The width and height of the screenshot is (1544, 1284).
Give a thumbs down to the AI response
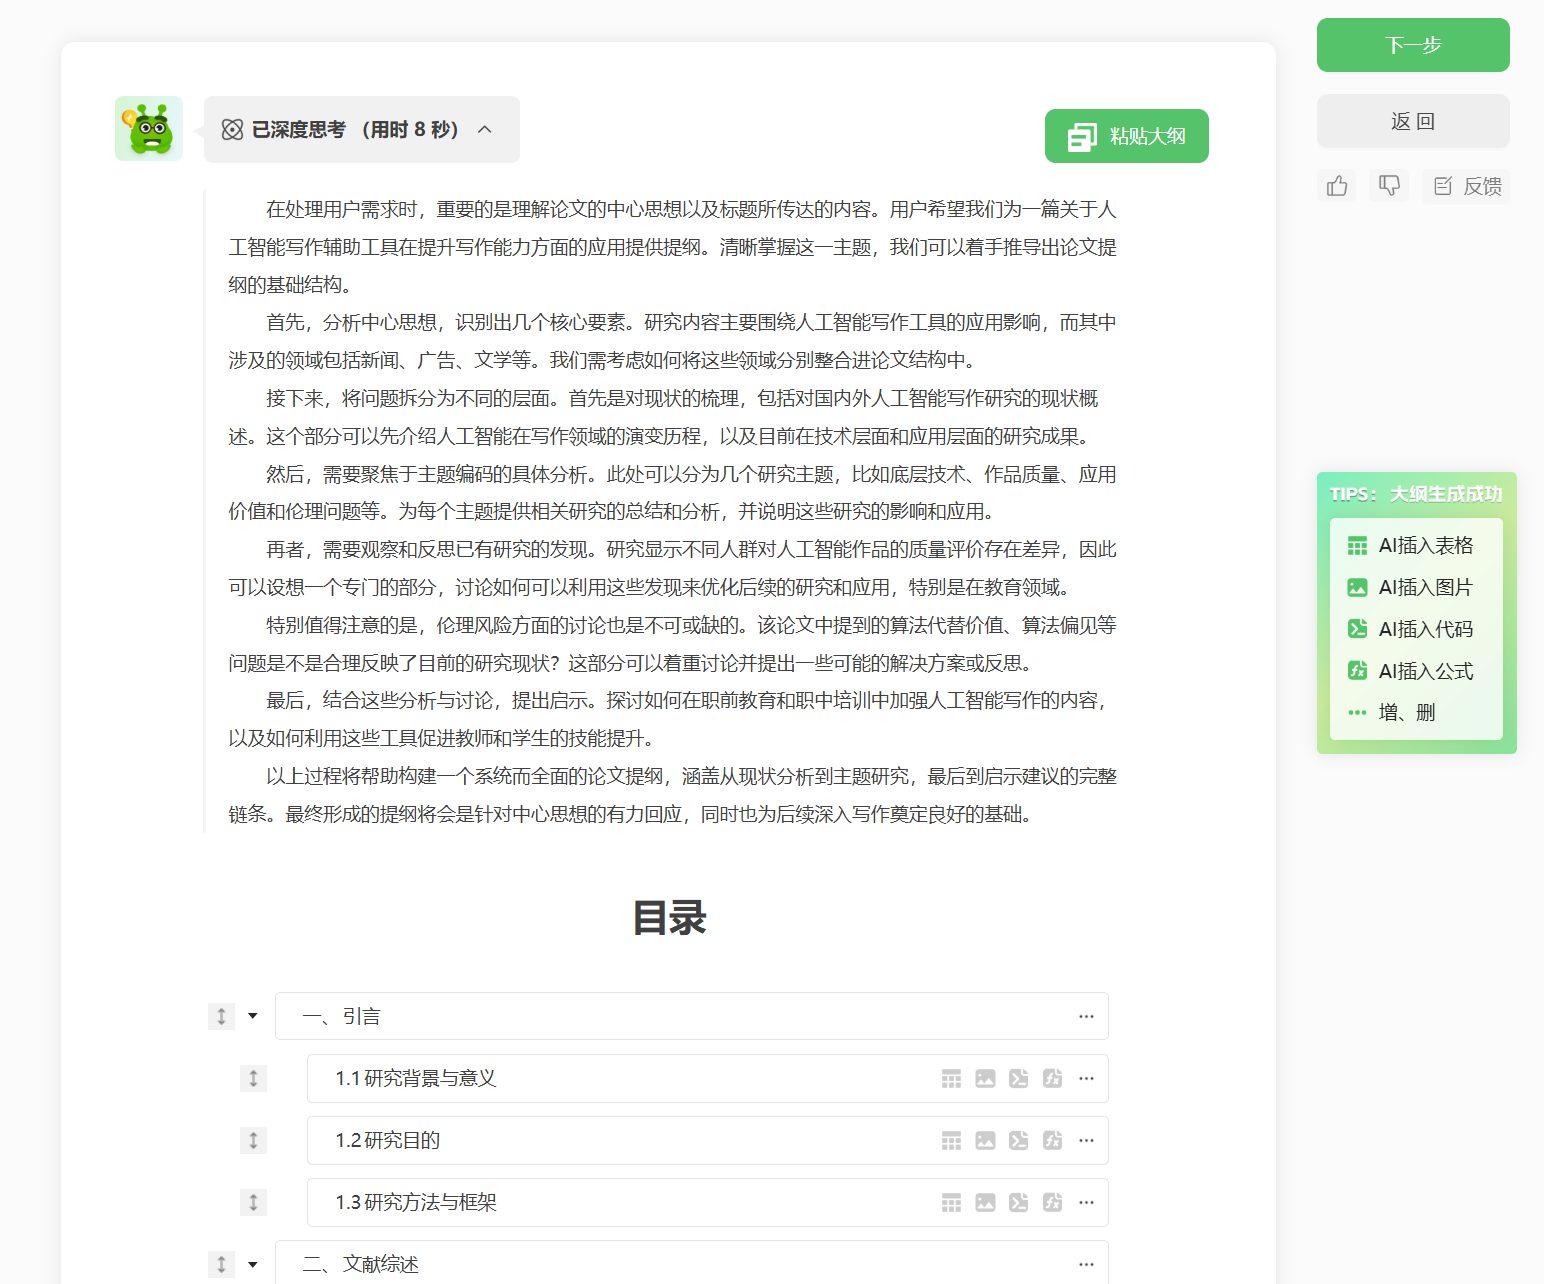(1388, 185)
